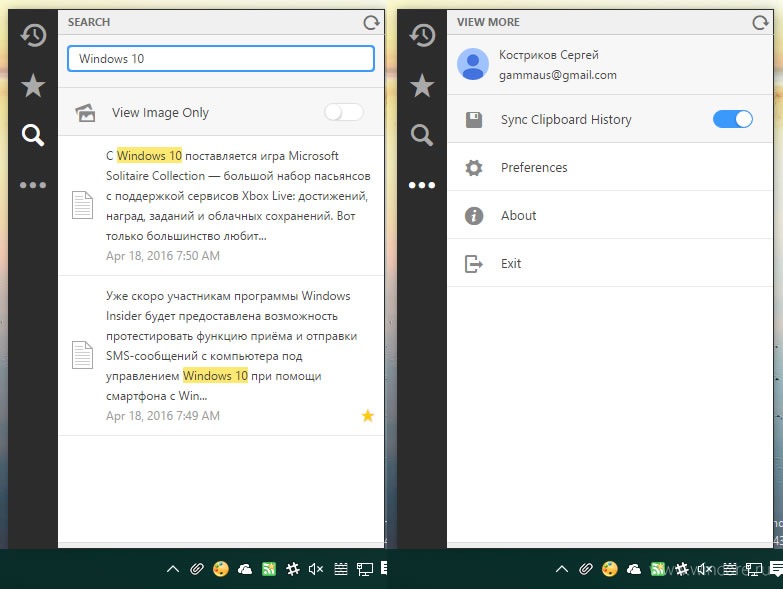Click the document icon of the Windows Insider clip
Viewport: 783px width, 589px height.
(82, 355)
